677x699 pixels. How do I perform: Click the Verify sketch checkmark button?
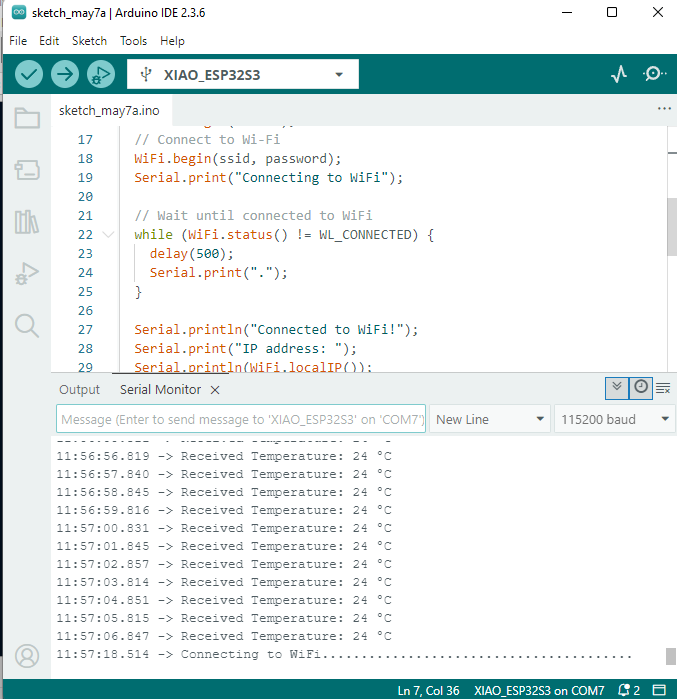click(x=29, y=74)
